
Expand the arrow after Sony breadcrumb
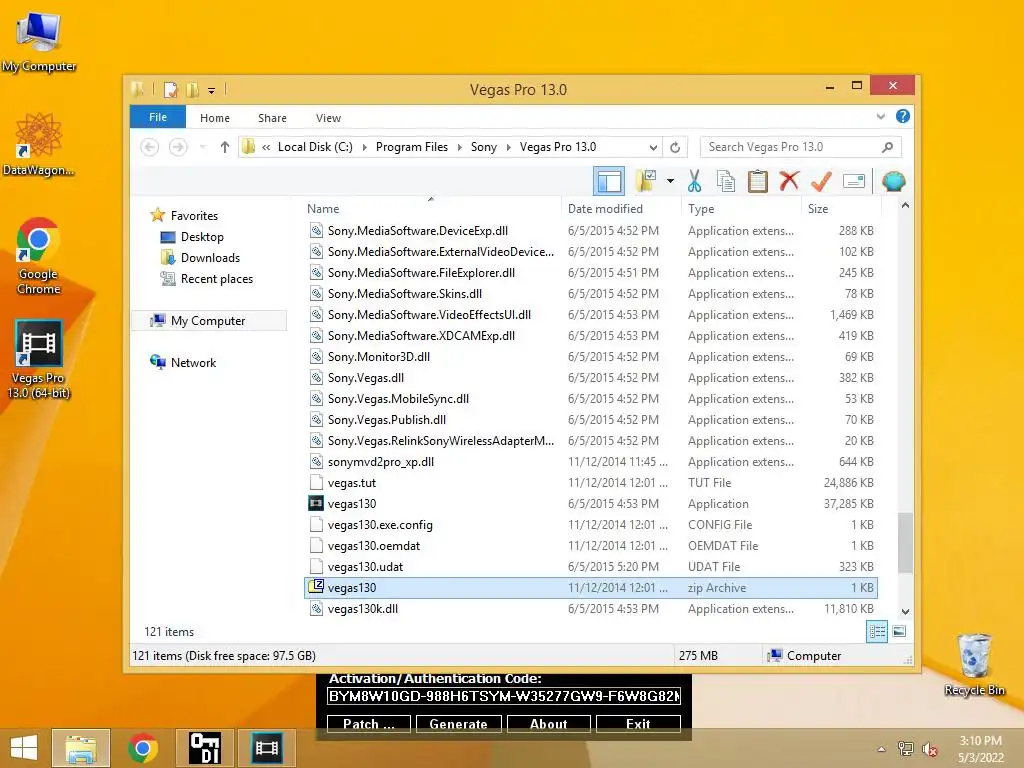tap(508, 147)
